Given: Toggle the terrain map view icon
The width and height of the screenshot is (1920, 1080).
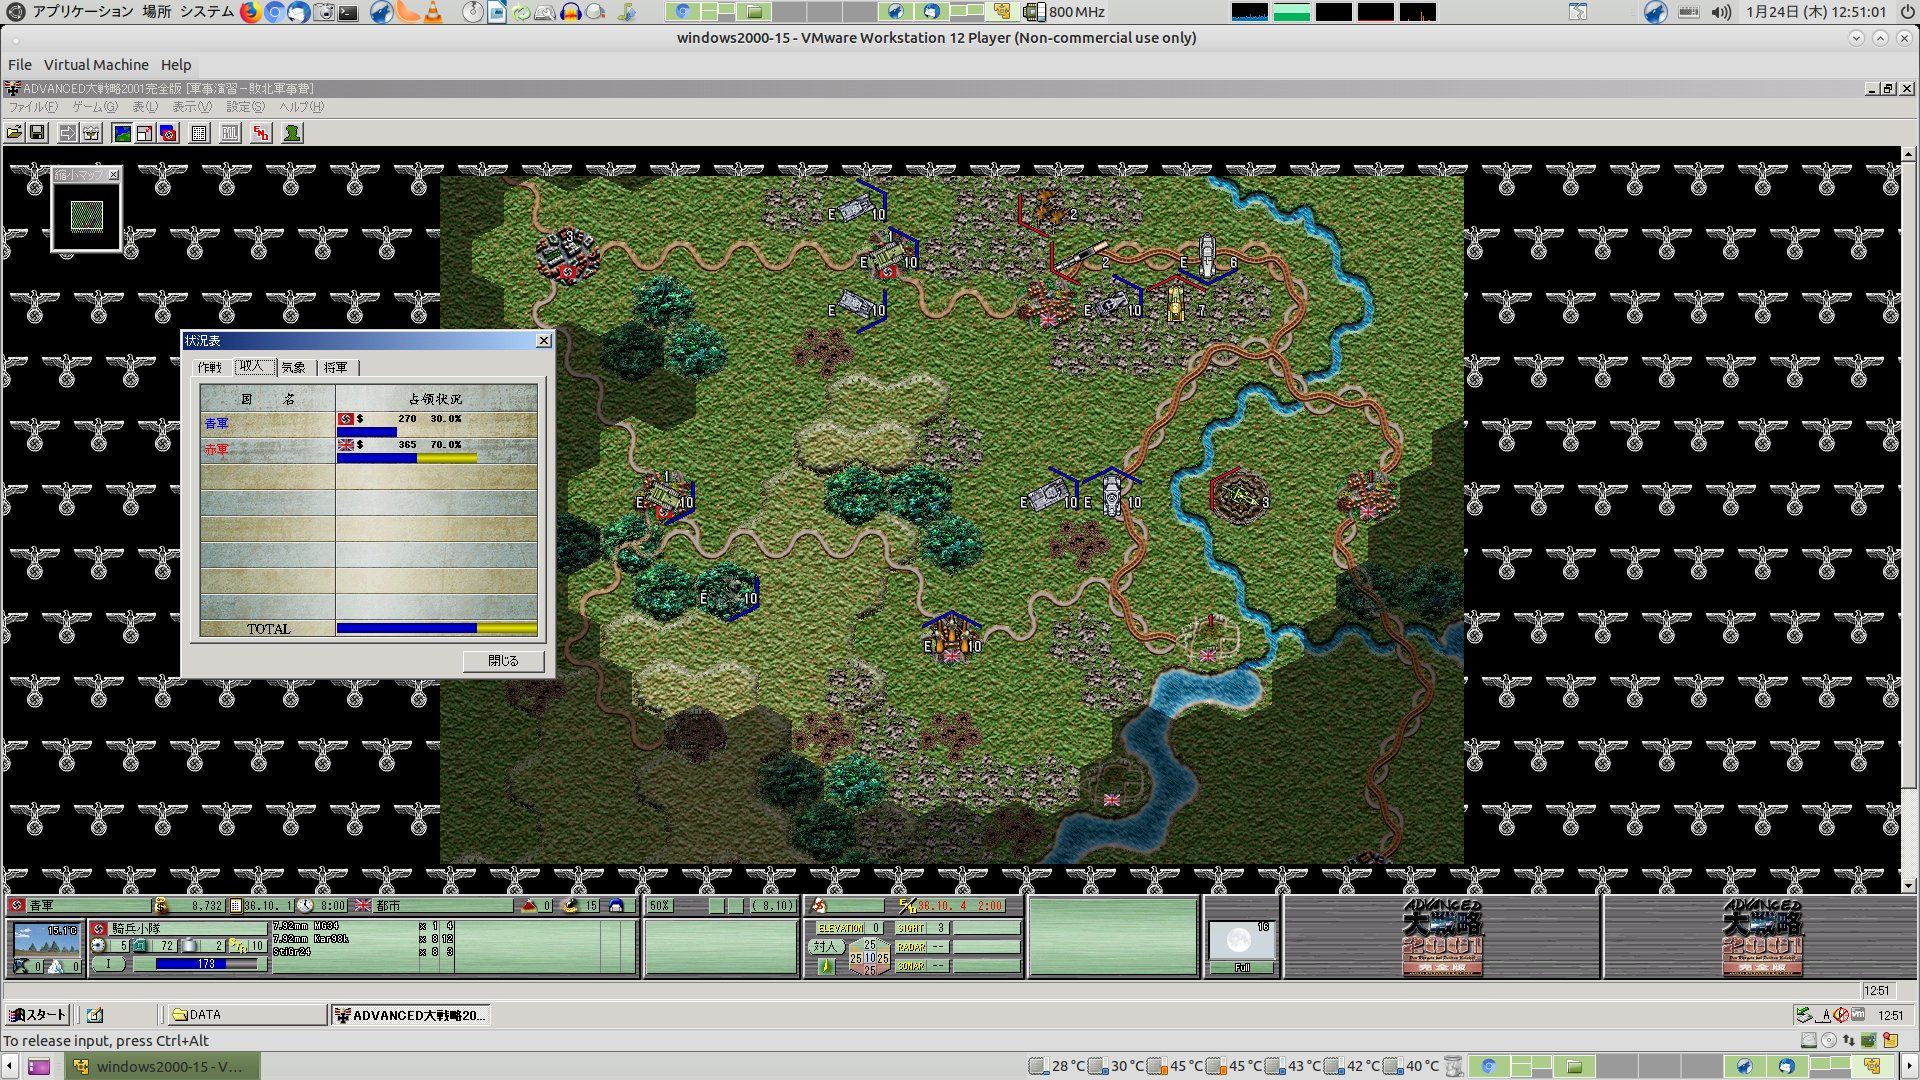Looking at the screenshot, I should coord(122,133).
